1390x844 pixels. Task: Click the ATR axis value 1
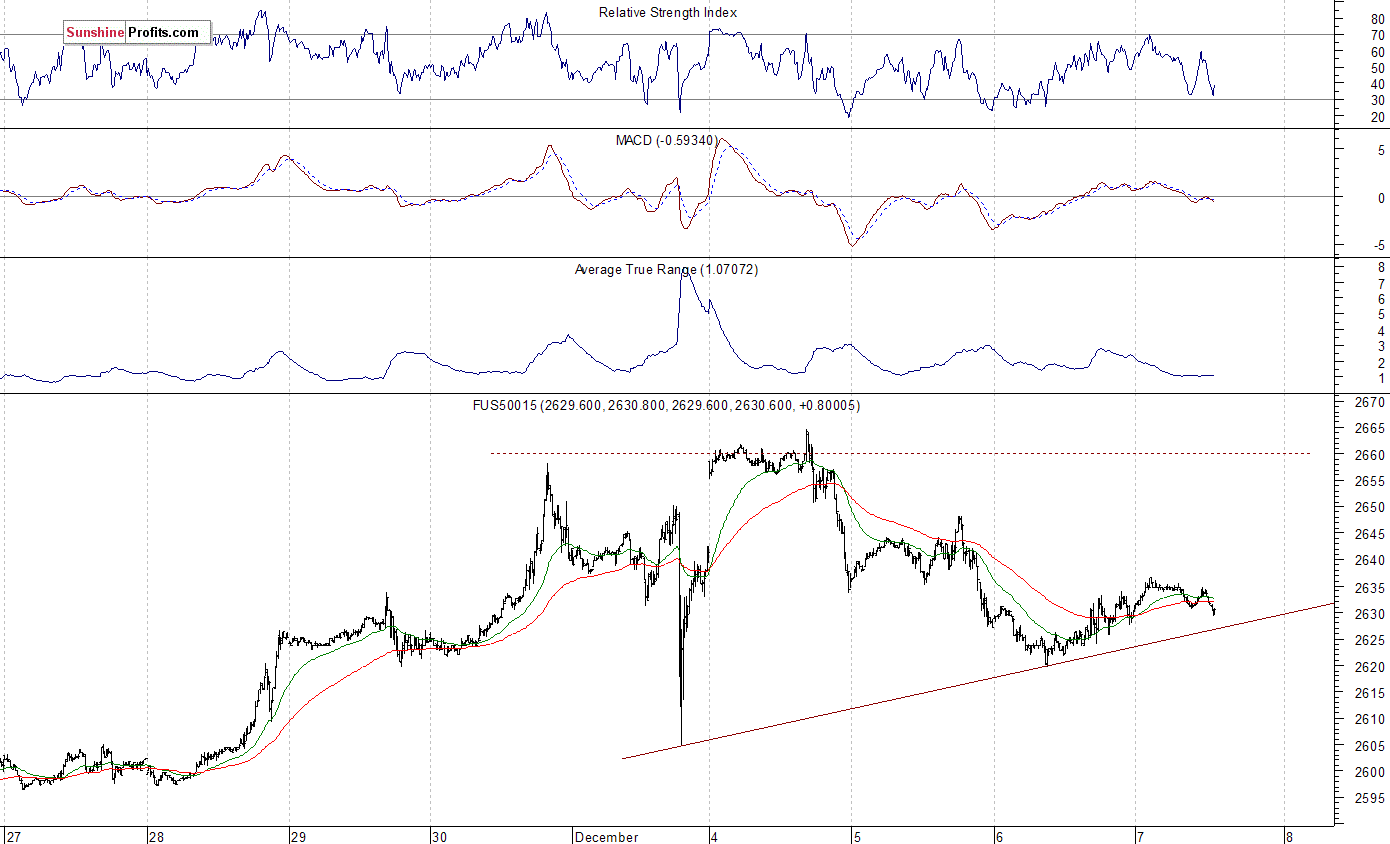(x=1381, y=379)
